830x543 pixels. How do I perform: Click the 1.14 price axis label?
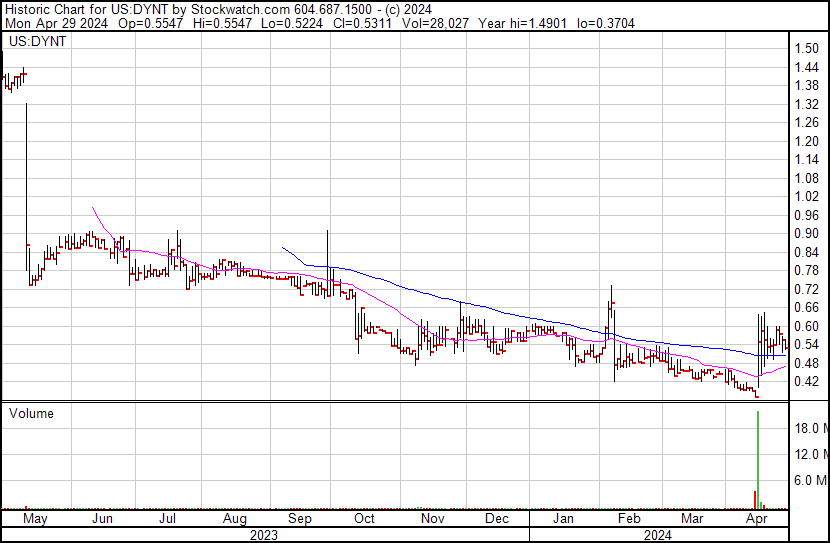pyautogui.click(x=806, y=159)
